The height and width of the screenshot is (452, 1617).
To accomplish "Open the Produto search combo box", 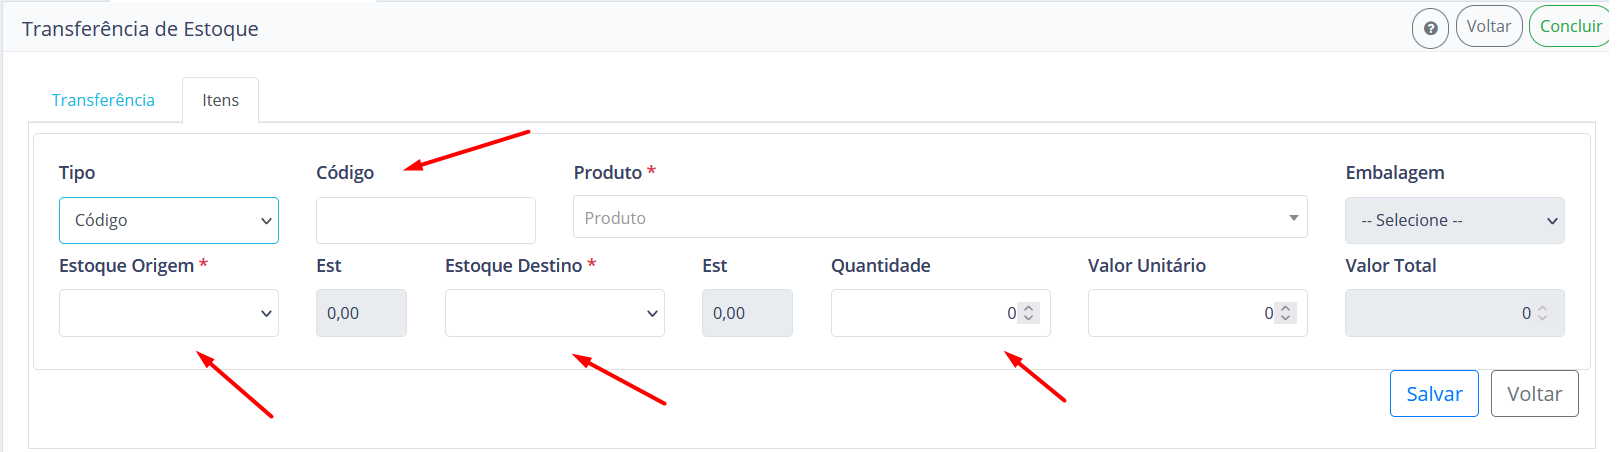I will click(940, 217).
